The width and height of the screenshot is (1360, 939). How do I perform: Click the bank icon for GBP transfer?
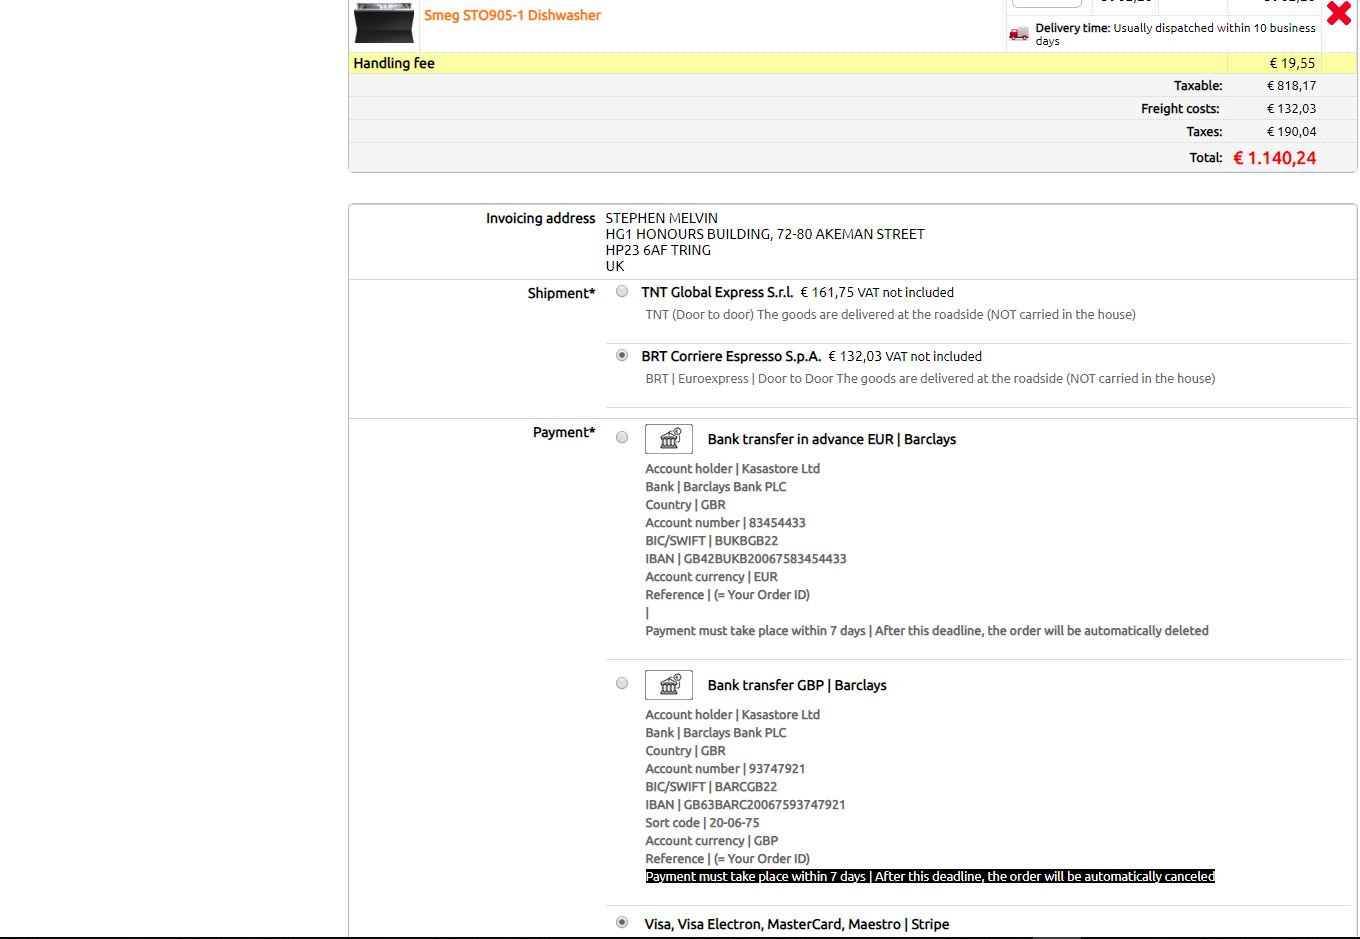(x=669, y=685)
